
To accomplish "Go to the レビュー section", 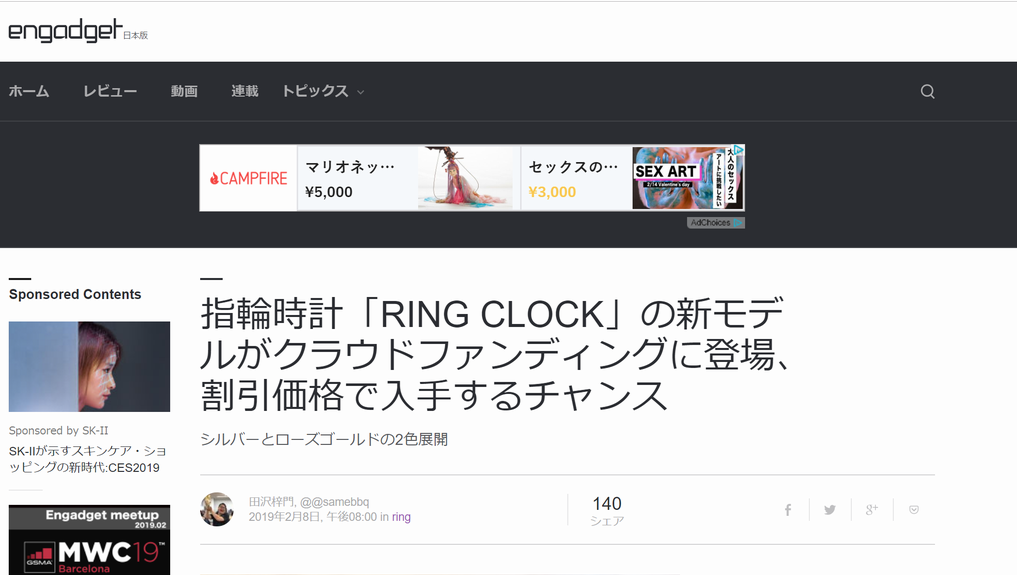I will coord(110,91).
